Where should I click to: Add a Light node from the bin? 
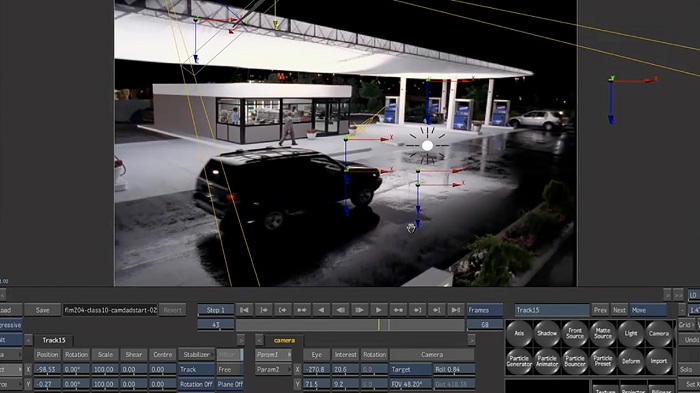[631, 334]
